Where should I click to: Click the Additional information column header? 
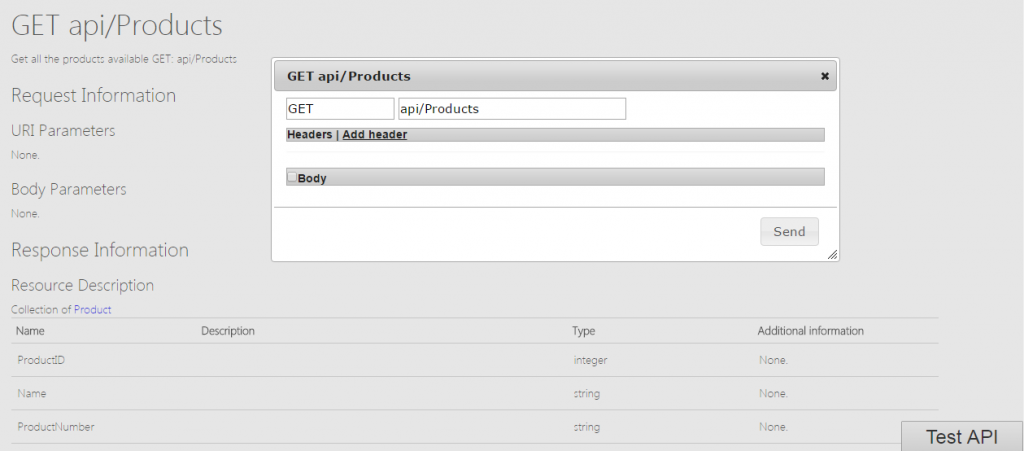(810, 331)
